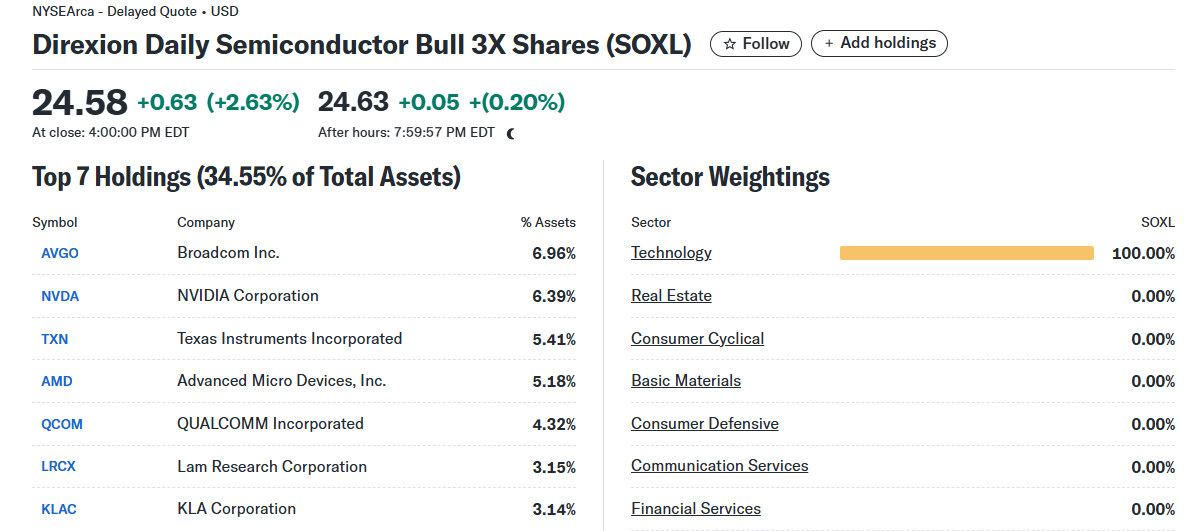1197x531 pixels.
Task: Click the LRCX ticker link
Action: pos(59,467)
